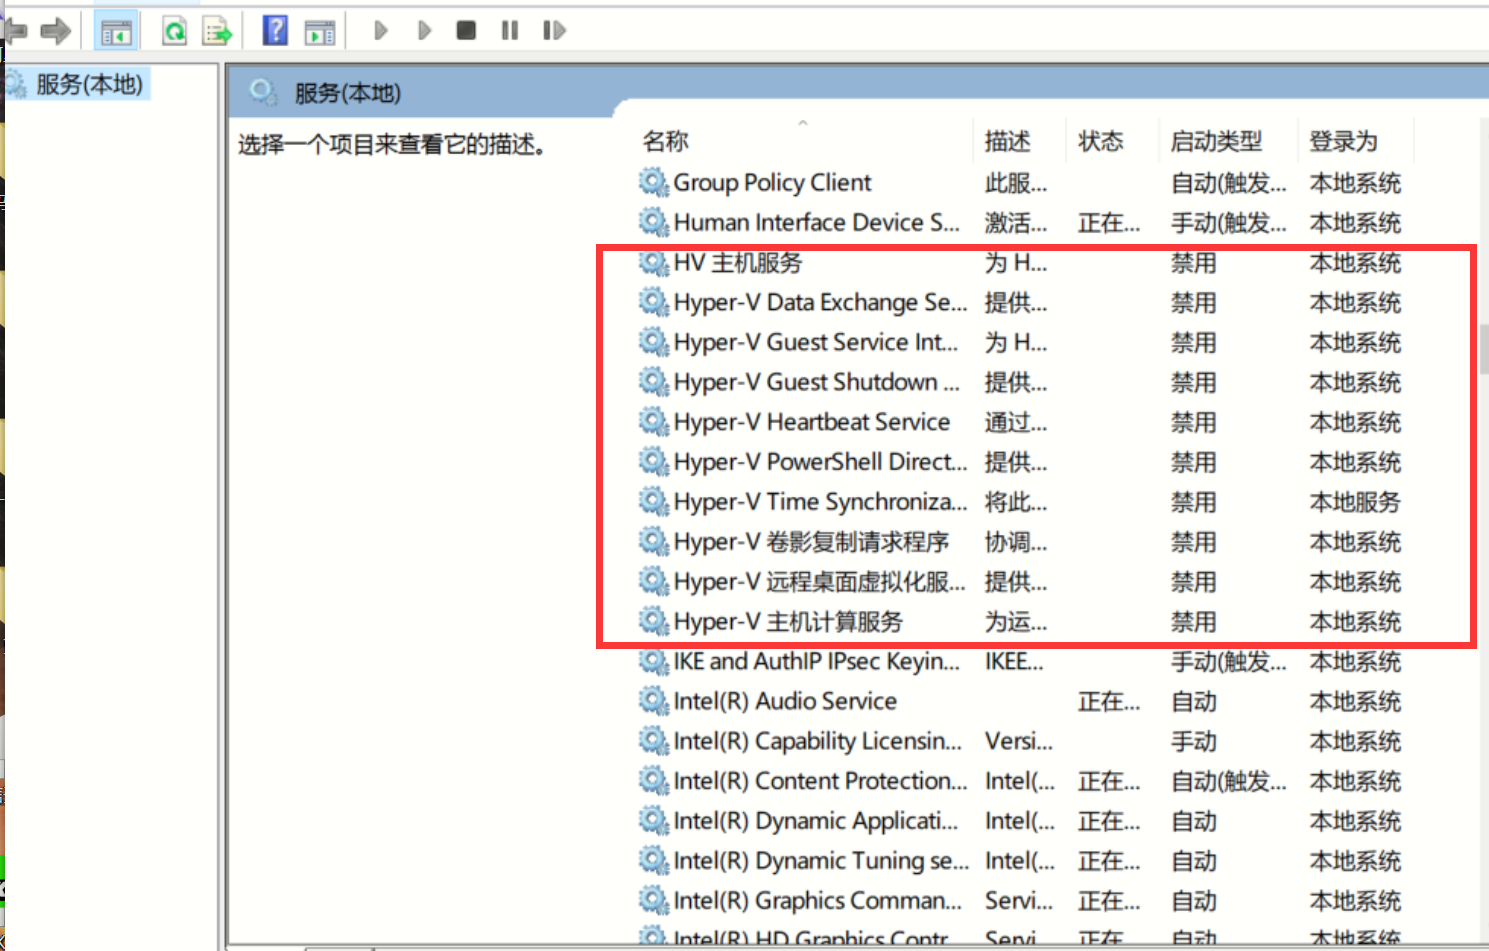Click 本地系统 login of HV 主机服务 row
This screenshot has width=1489, height=951.
[1355, 263]
